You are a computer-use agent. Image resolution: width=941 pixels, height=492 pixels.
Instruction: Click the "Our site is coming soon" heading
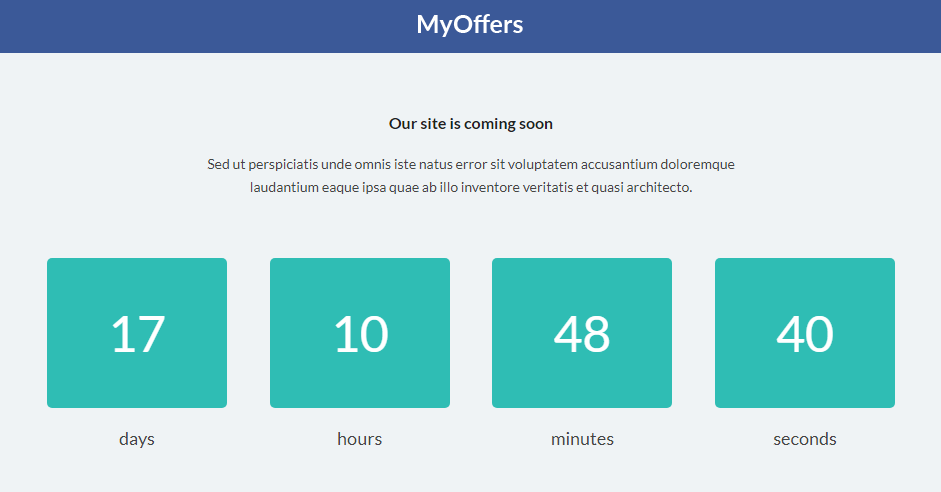tap(470, 124)
